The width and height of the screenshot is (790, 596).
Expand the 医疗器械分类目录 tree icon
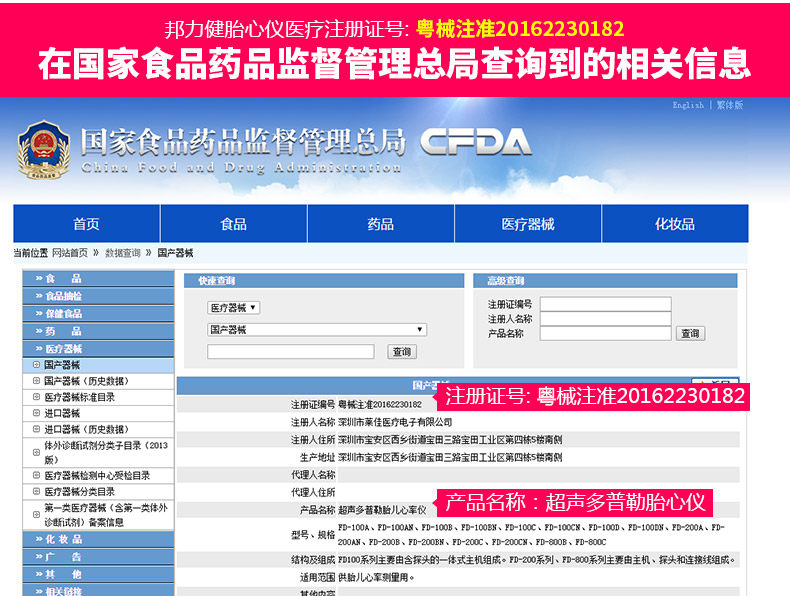coord(36,491)
